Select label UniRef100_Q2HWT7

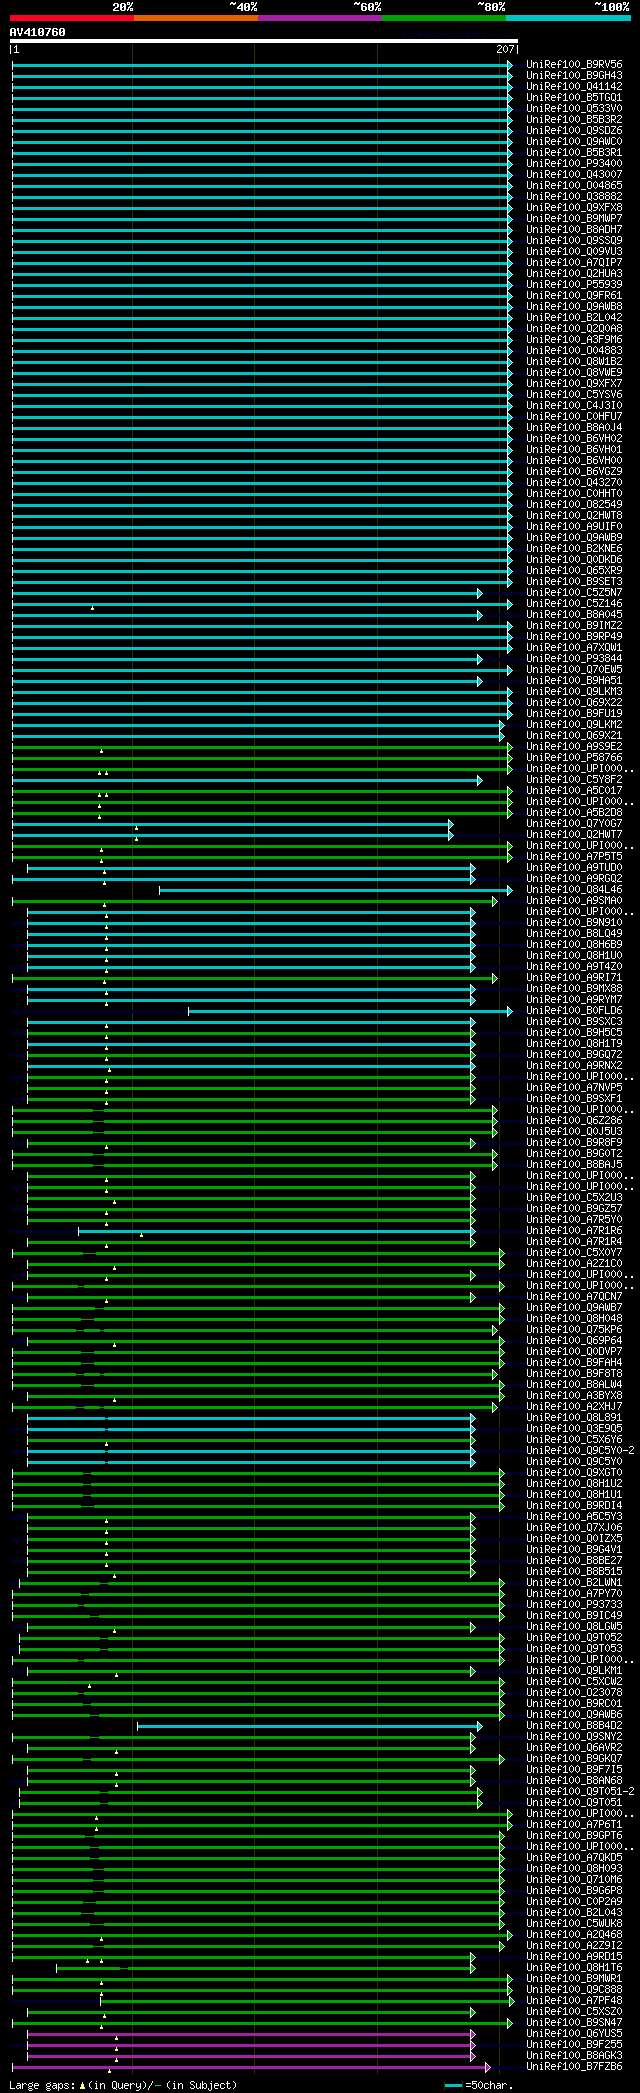pyautogui.click(x=574, y=834)
